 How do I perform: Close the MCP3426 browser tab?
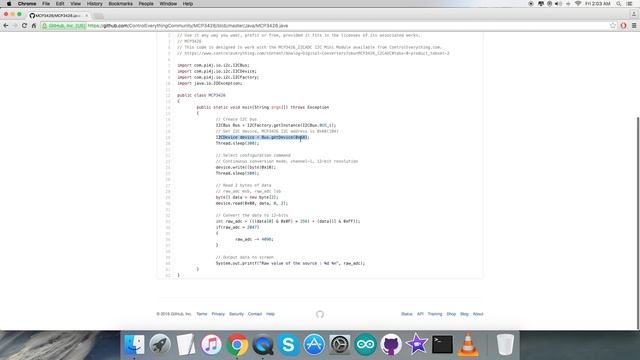tap(87, 16)
